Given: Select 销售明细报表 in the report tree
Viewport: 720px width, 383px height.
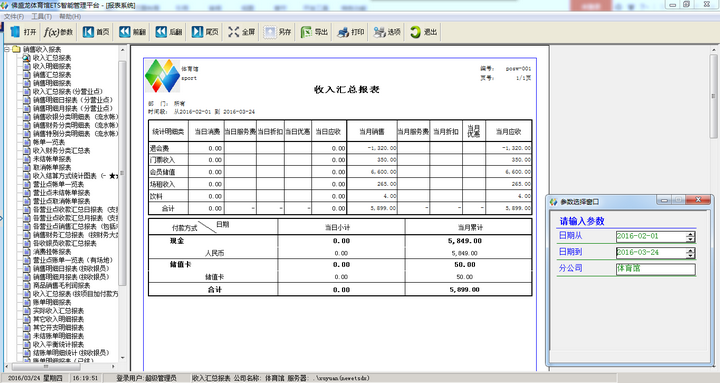Looking at the screenshot, I should pyautogui.click(x=52, y=83).
